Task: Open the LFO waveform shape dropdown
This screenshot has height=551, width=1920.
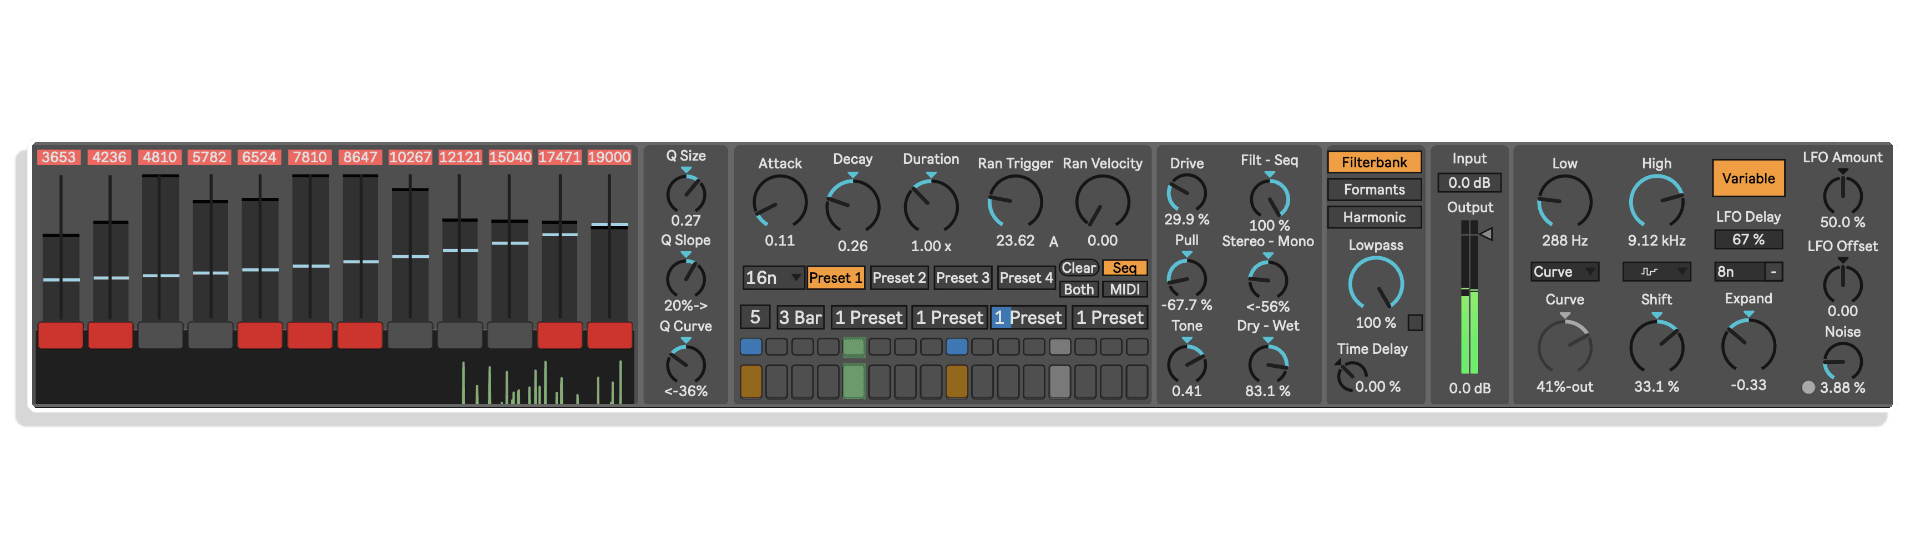Action: [x=1656, y=272]
